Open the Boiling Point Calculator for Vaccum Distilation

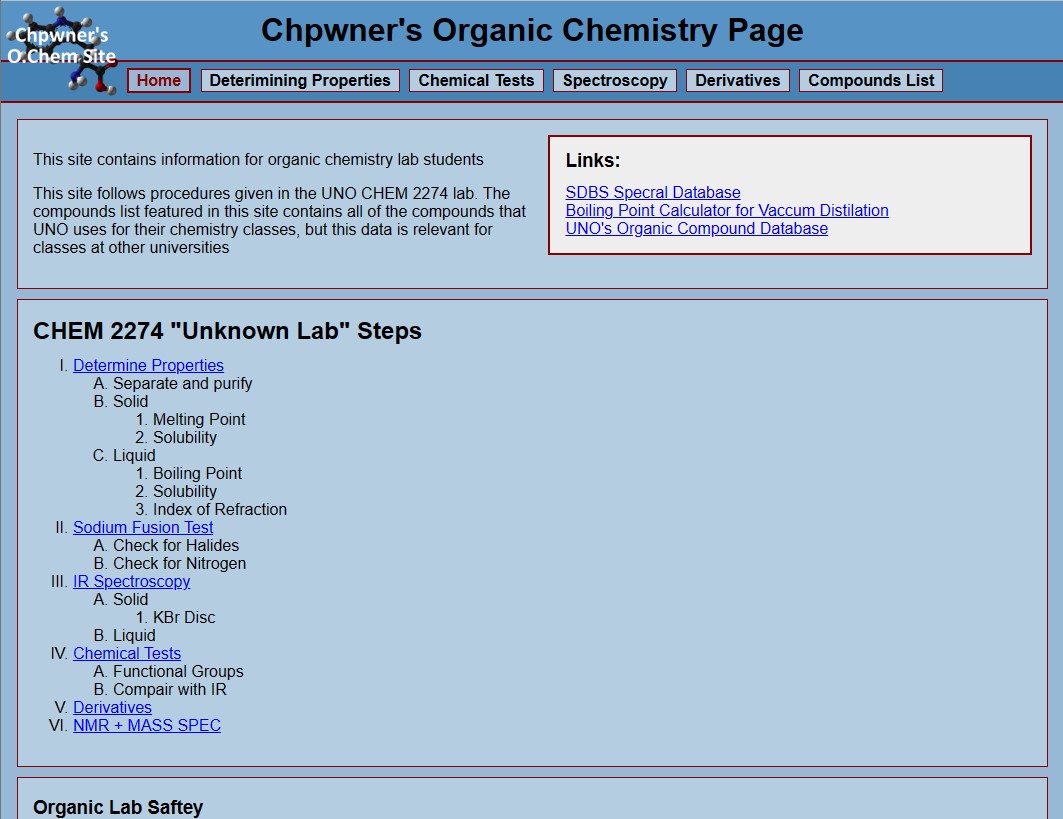727,210
